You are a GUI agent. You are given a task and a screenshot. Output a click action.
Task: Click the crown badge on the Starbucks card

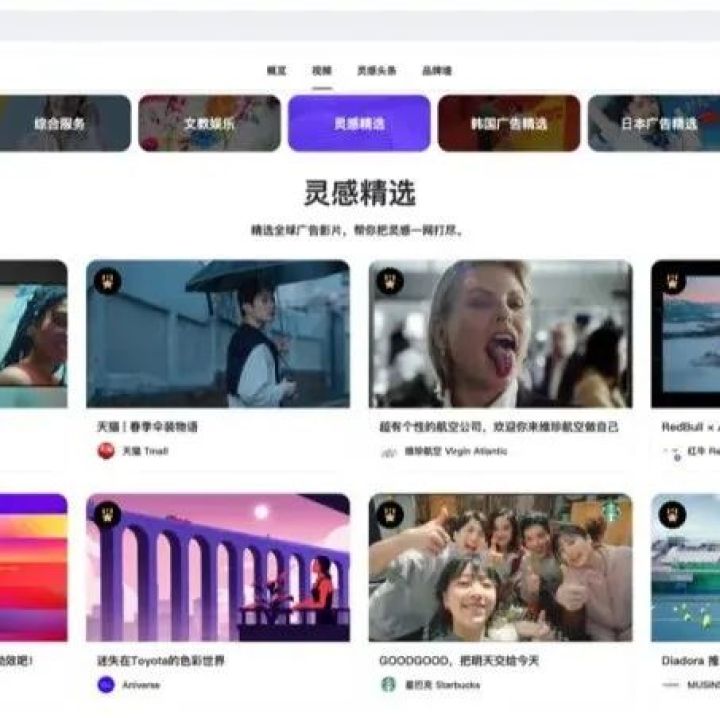(390, 515)
